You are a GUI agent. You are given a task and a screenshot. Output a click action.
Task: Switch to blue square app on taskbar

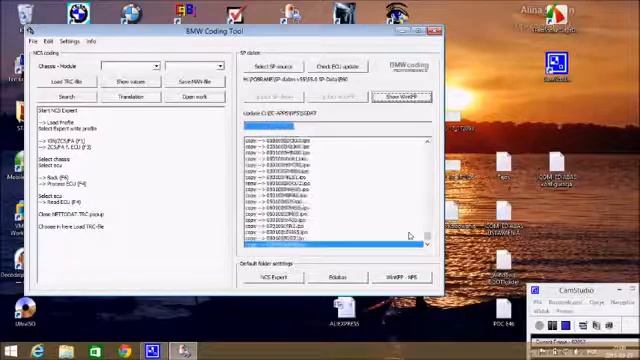153,351
